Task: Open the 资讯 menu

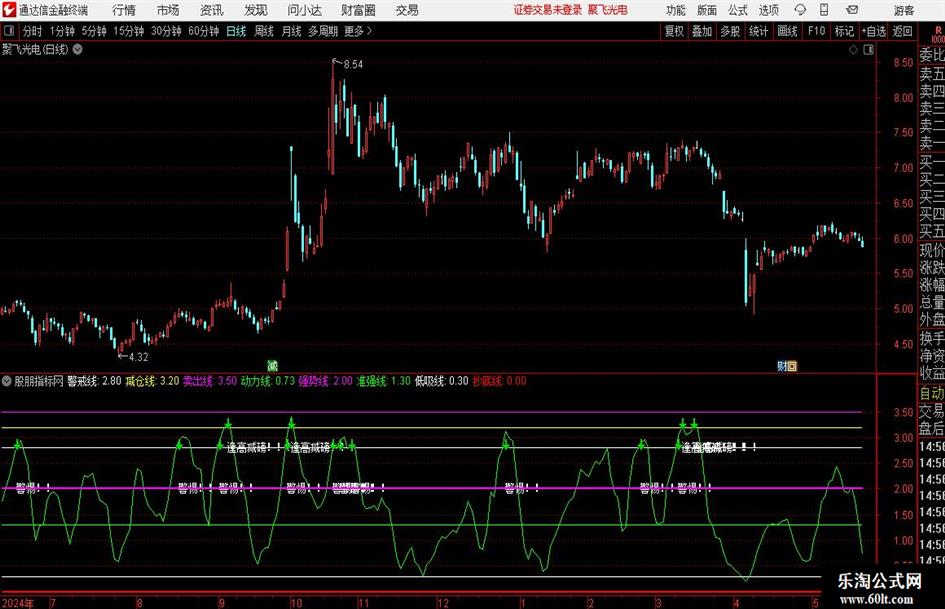Action: click(x=212, y=10)
